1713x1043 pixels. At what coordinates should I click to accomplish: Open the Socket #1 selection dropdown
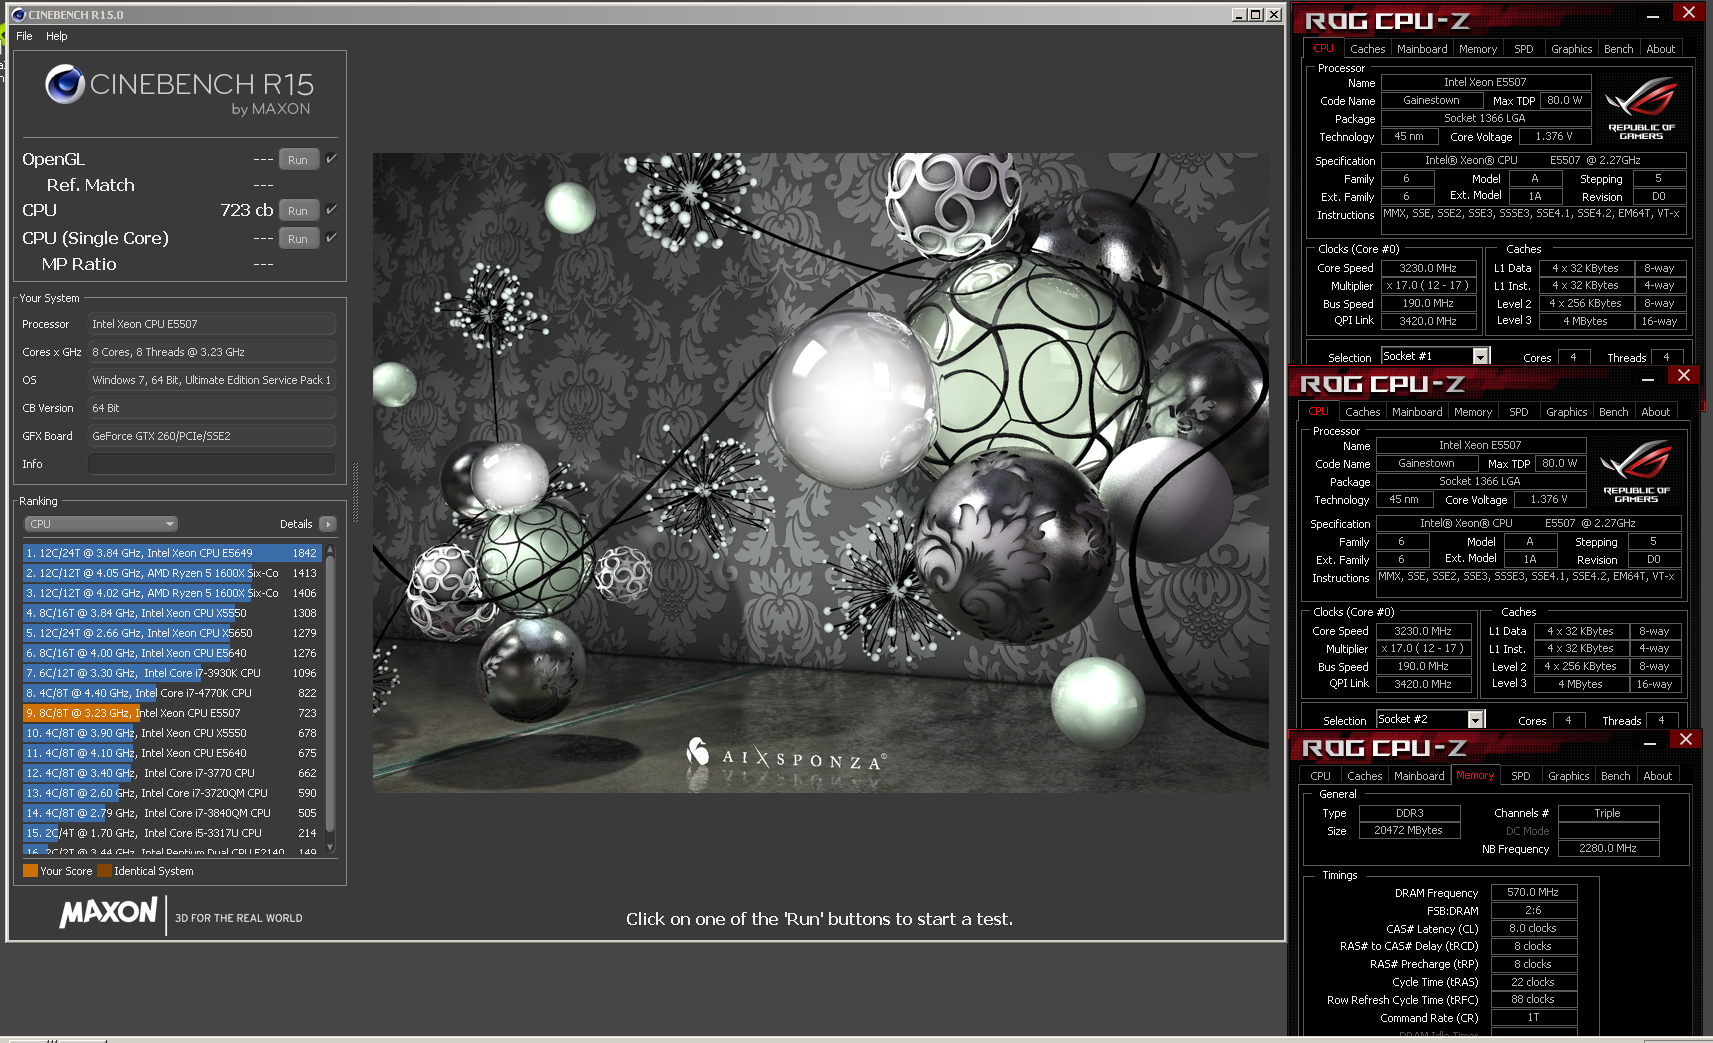tap(1480, 357)
